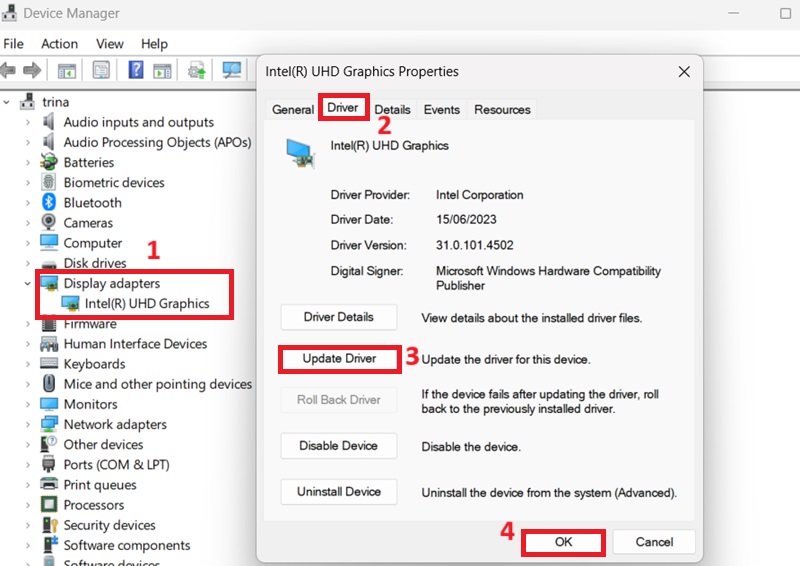Switch to the General tab
800x566 pixels.
coord(293,109)
